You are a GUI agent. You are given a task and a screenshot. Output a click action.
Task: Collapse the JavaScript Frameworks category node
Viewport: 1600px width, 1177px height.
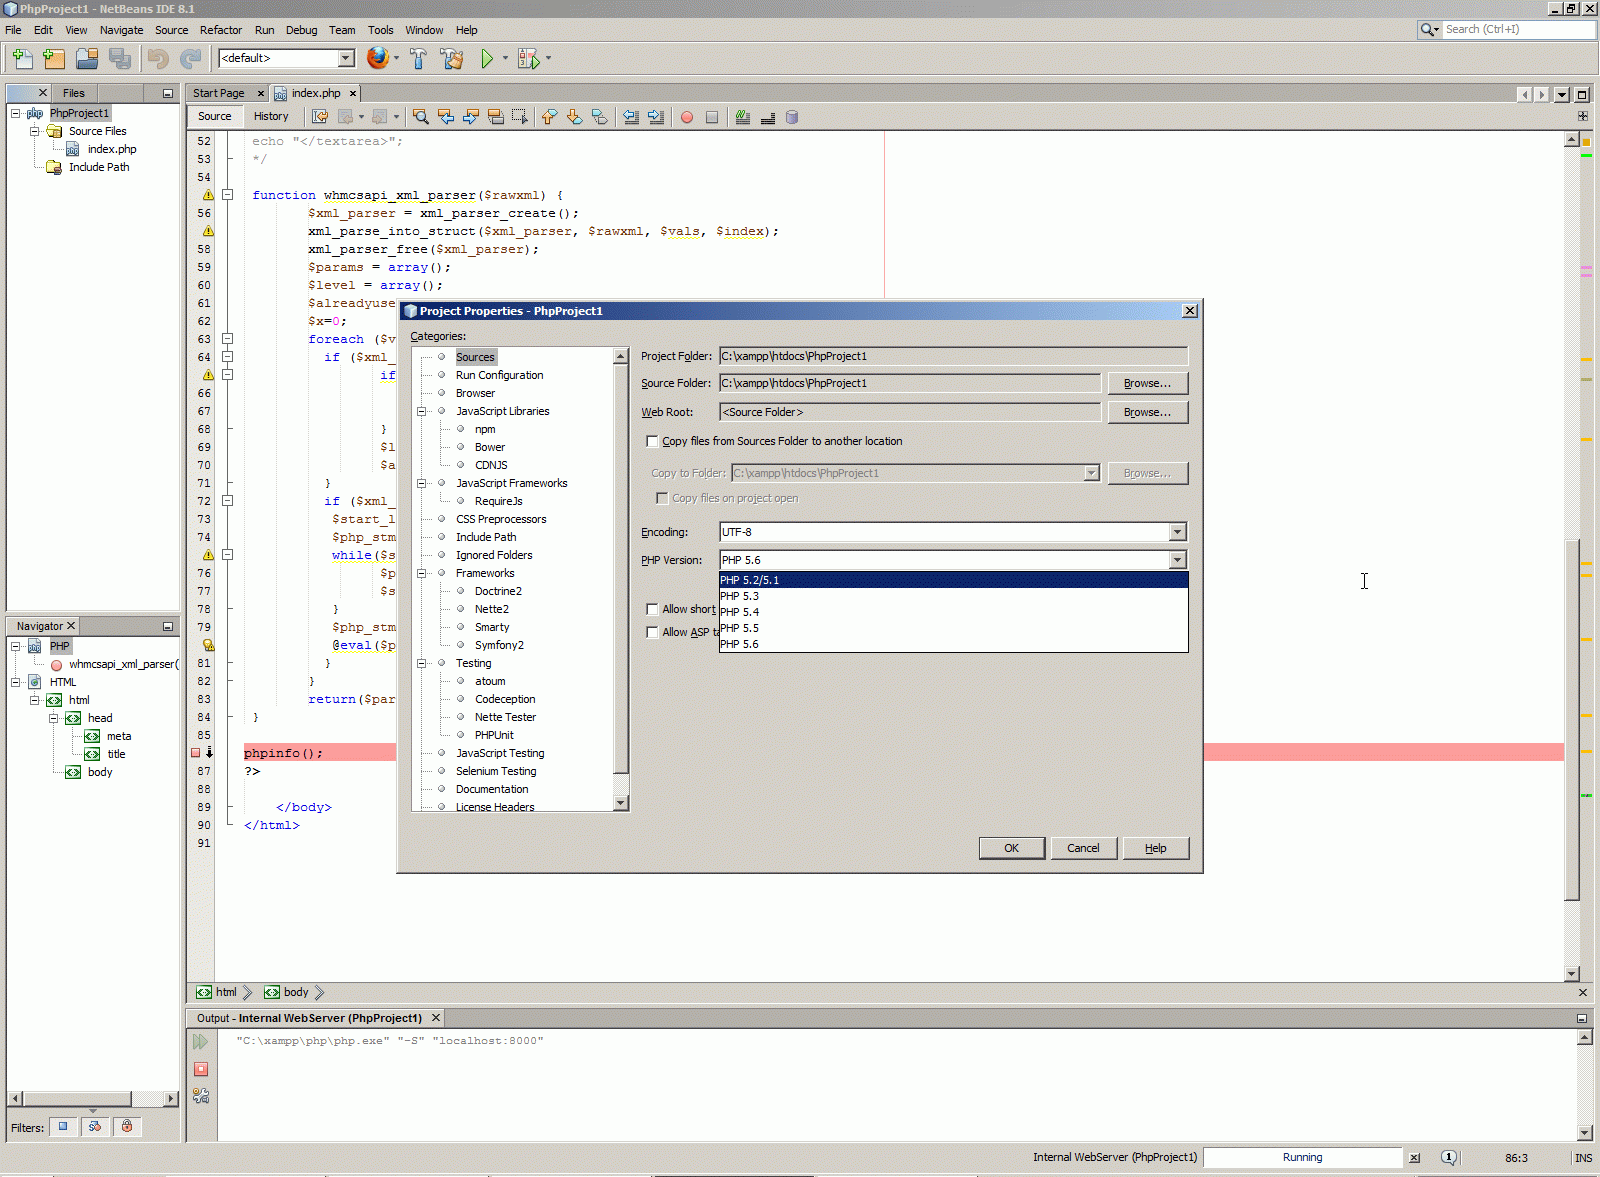(422, 483)
